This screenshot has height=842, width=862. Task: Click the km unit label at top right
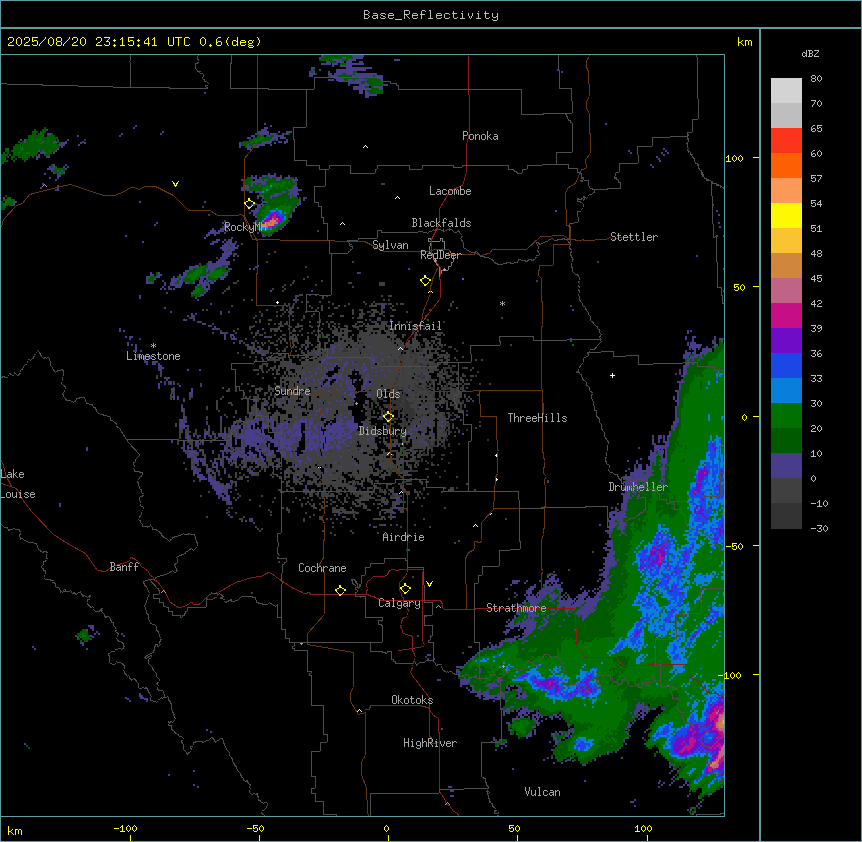tap(744, 42)
